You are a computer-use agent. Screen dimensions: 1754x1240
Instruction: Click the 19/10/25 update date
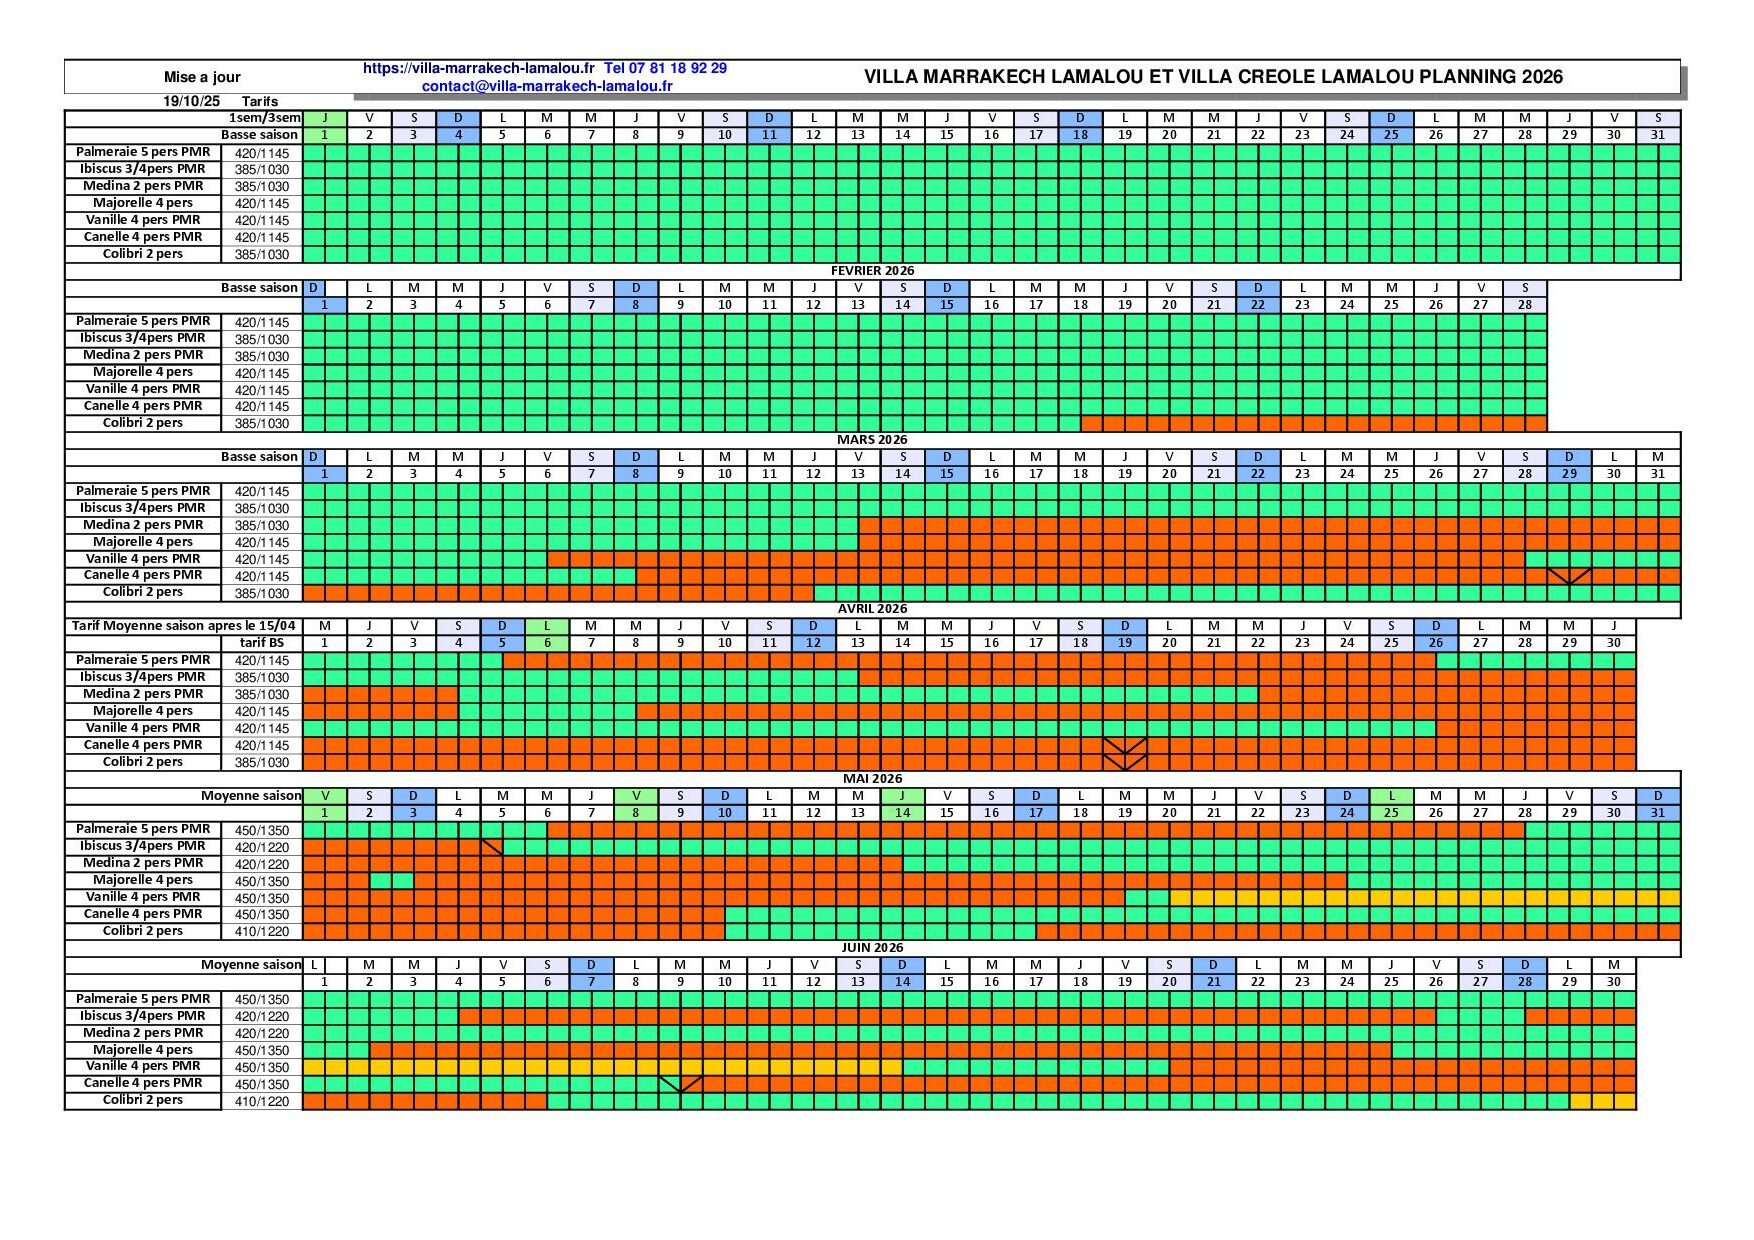[191, 101]
